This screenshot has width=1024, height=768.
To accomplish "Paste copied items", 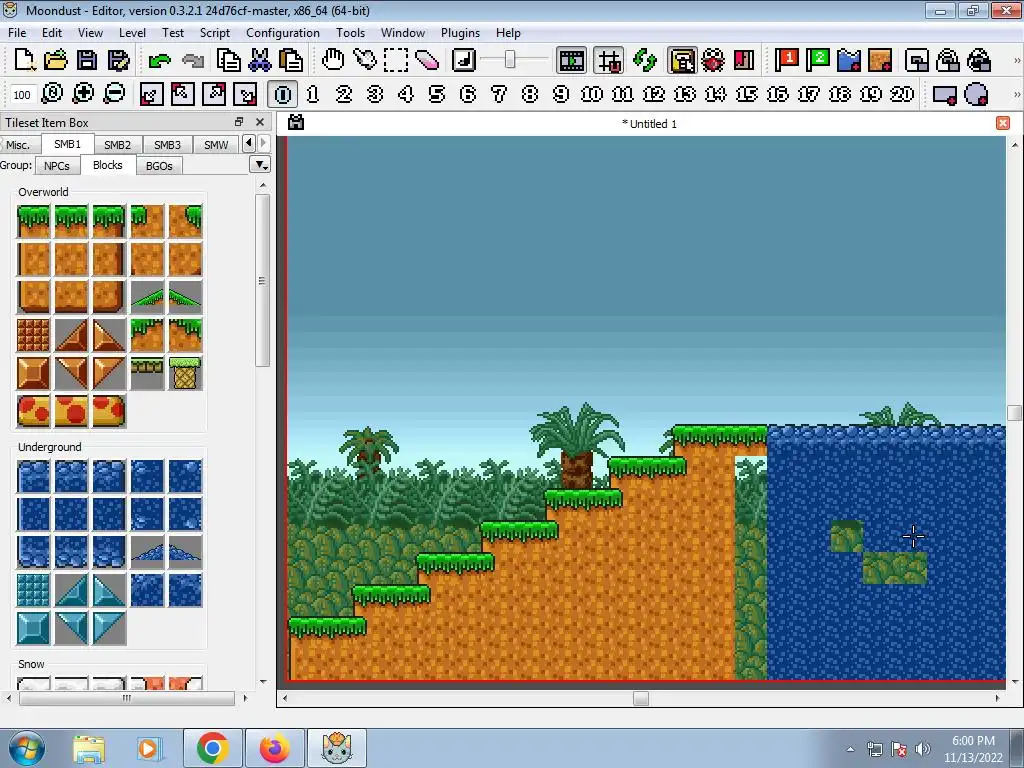I will point(290,60).
